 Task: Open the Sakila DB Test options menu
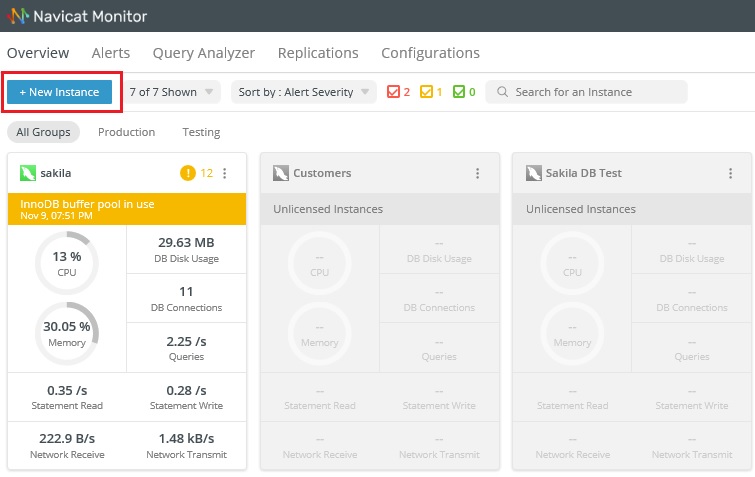pos(730,173)
